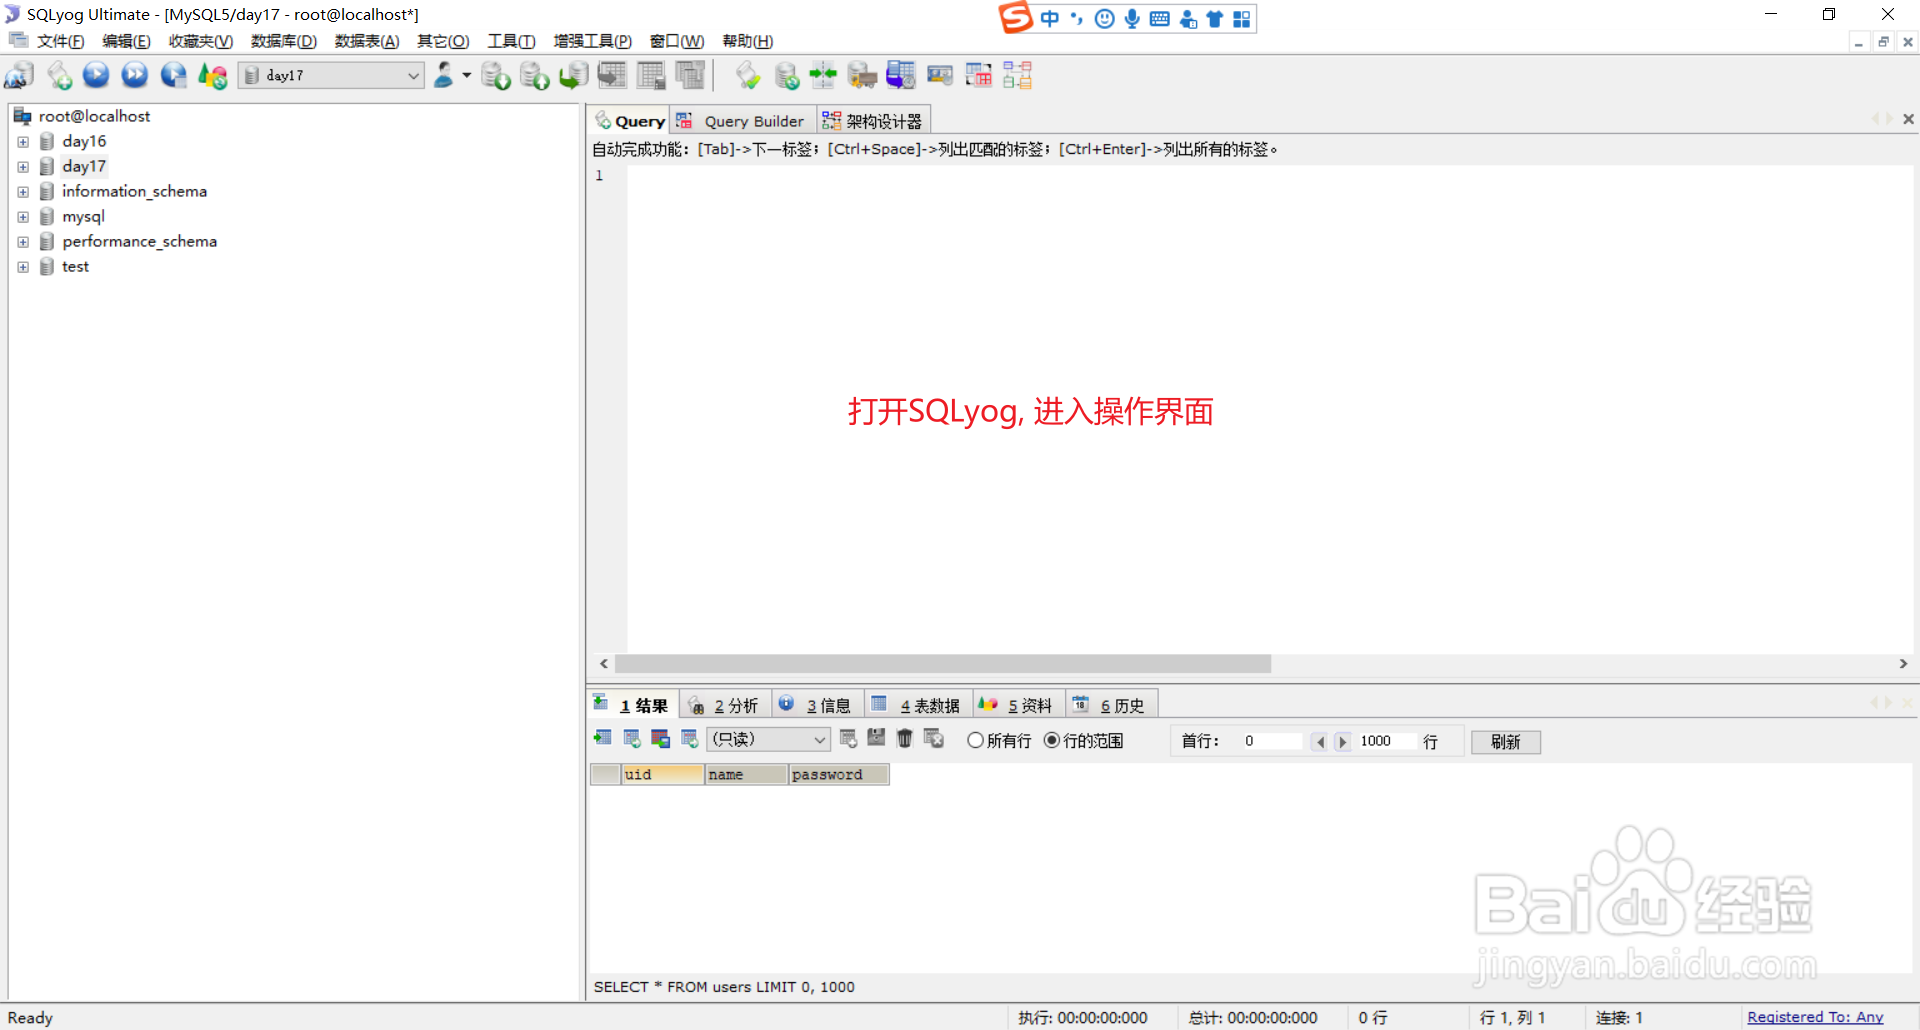Switch to the 4 表数据 tab

(x=917, y=705)
